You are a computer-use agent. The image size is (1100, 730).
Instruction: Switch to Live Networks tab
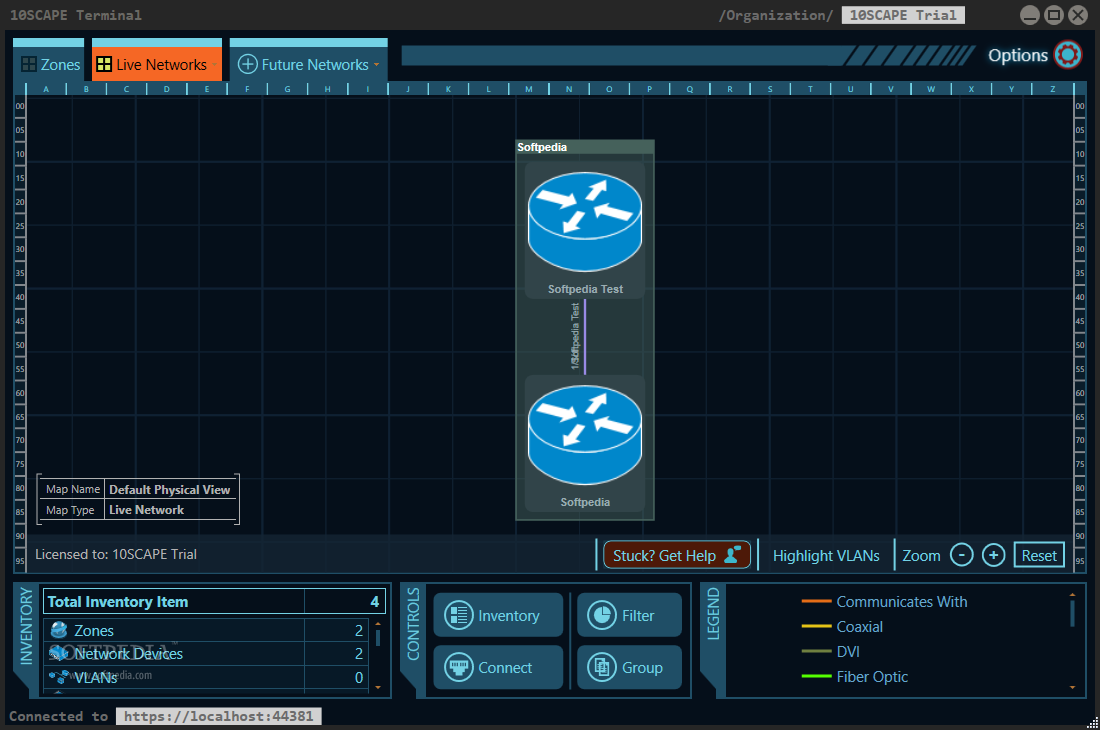click(x=156, y=60)
